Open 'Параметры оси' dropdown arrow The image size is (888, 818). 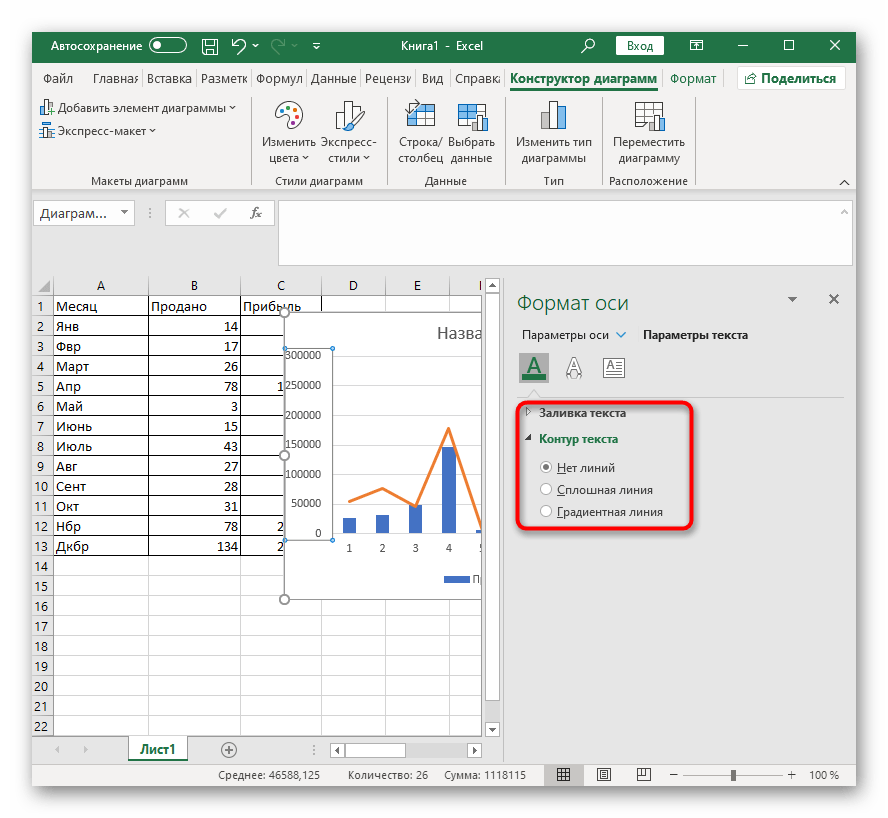click(x=621, y=335)
